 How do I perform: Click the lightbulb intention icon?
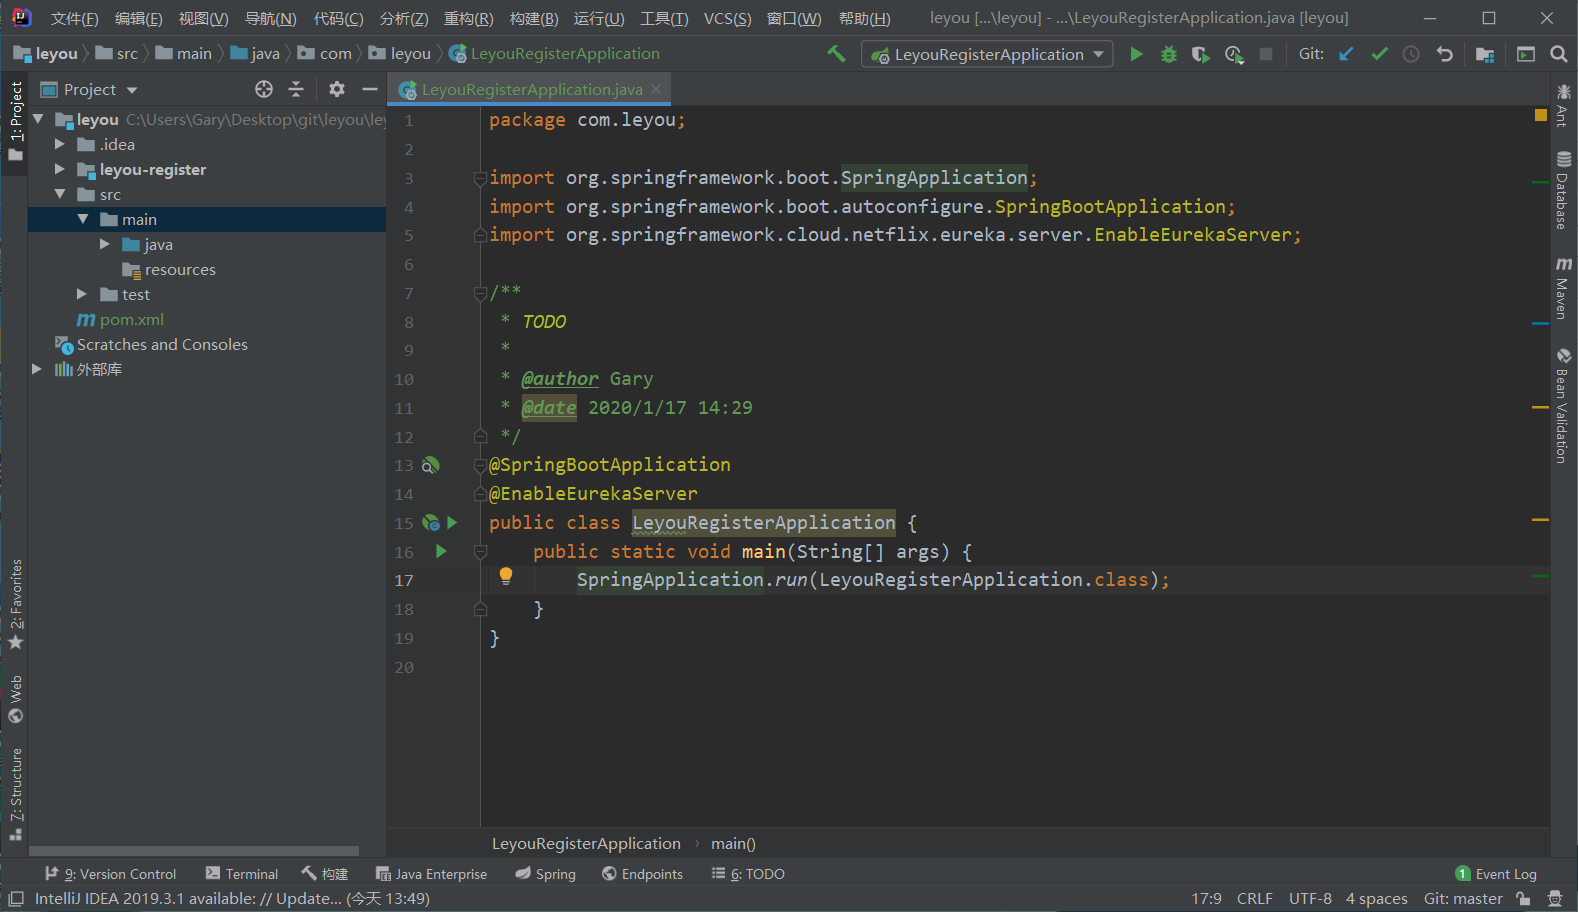(x=506, y=576)
